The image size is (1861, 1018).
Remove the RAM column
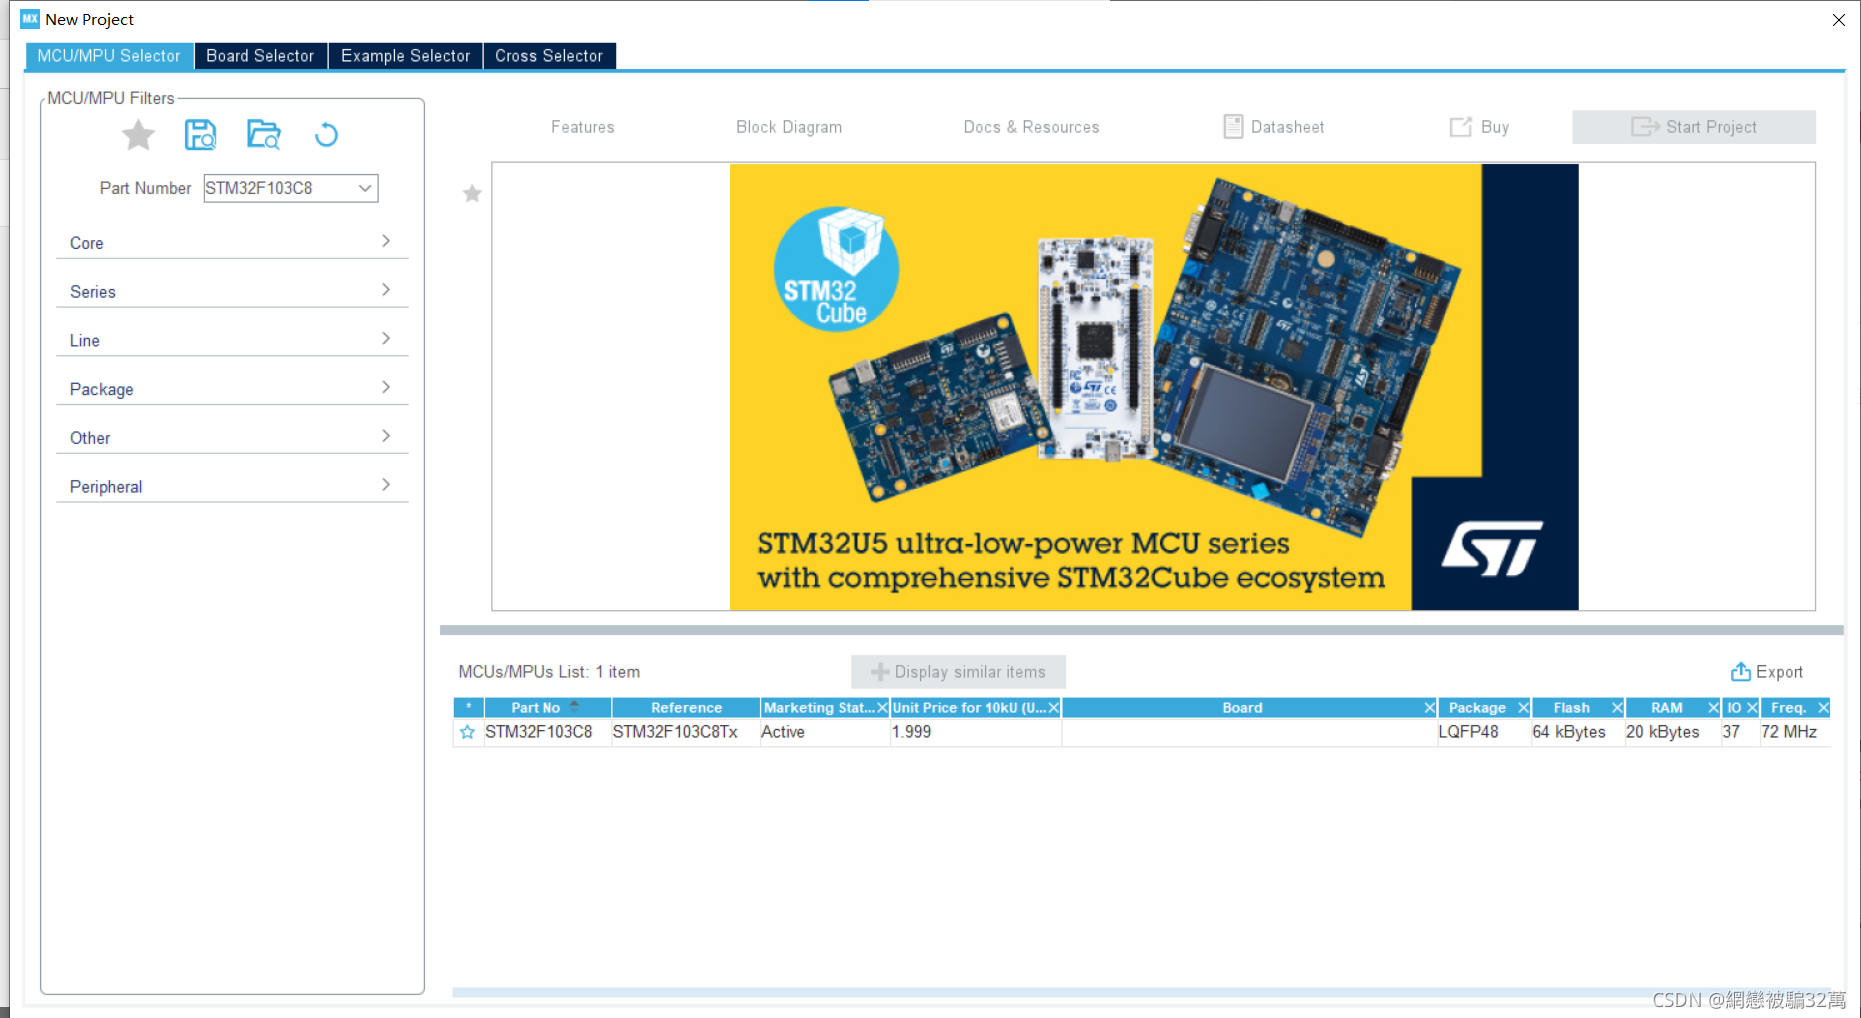[x=1713, y=708]
